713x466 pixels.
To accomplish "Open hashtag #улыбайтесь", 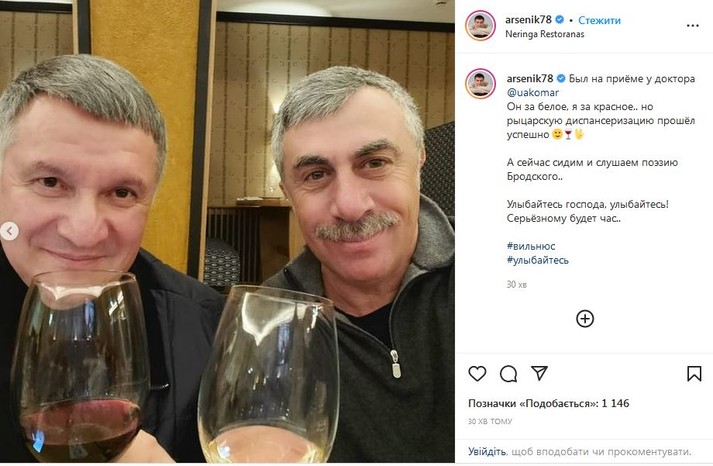I will coord(537,260).
